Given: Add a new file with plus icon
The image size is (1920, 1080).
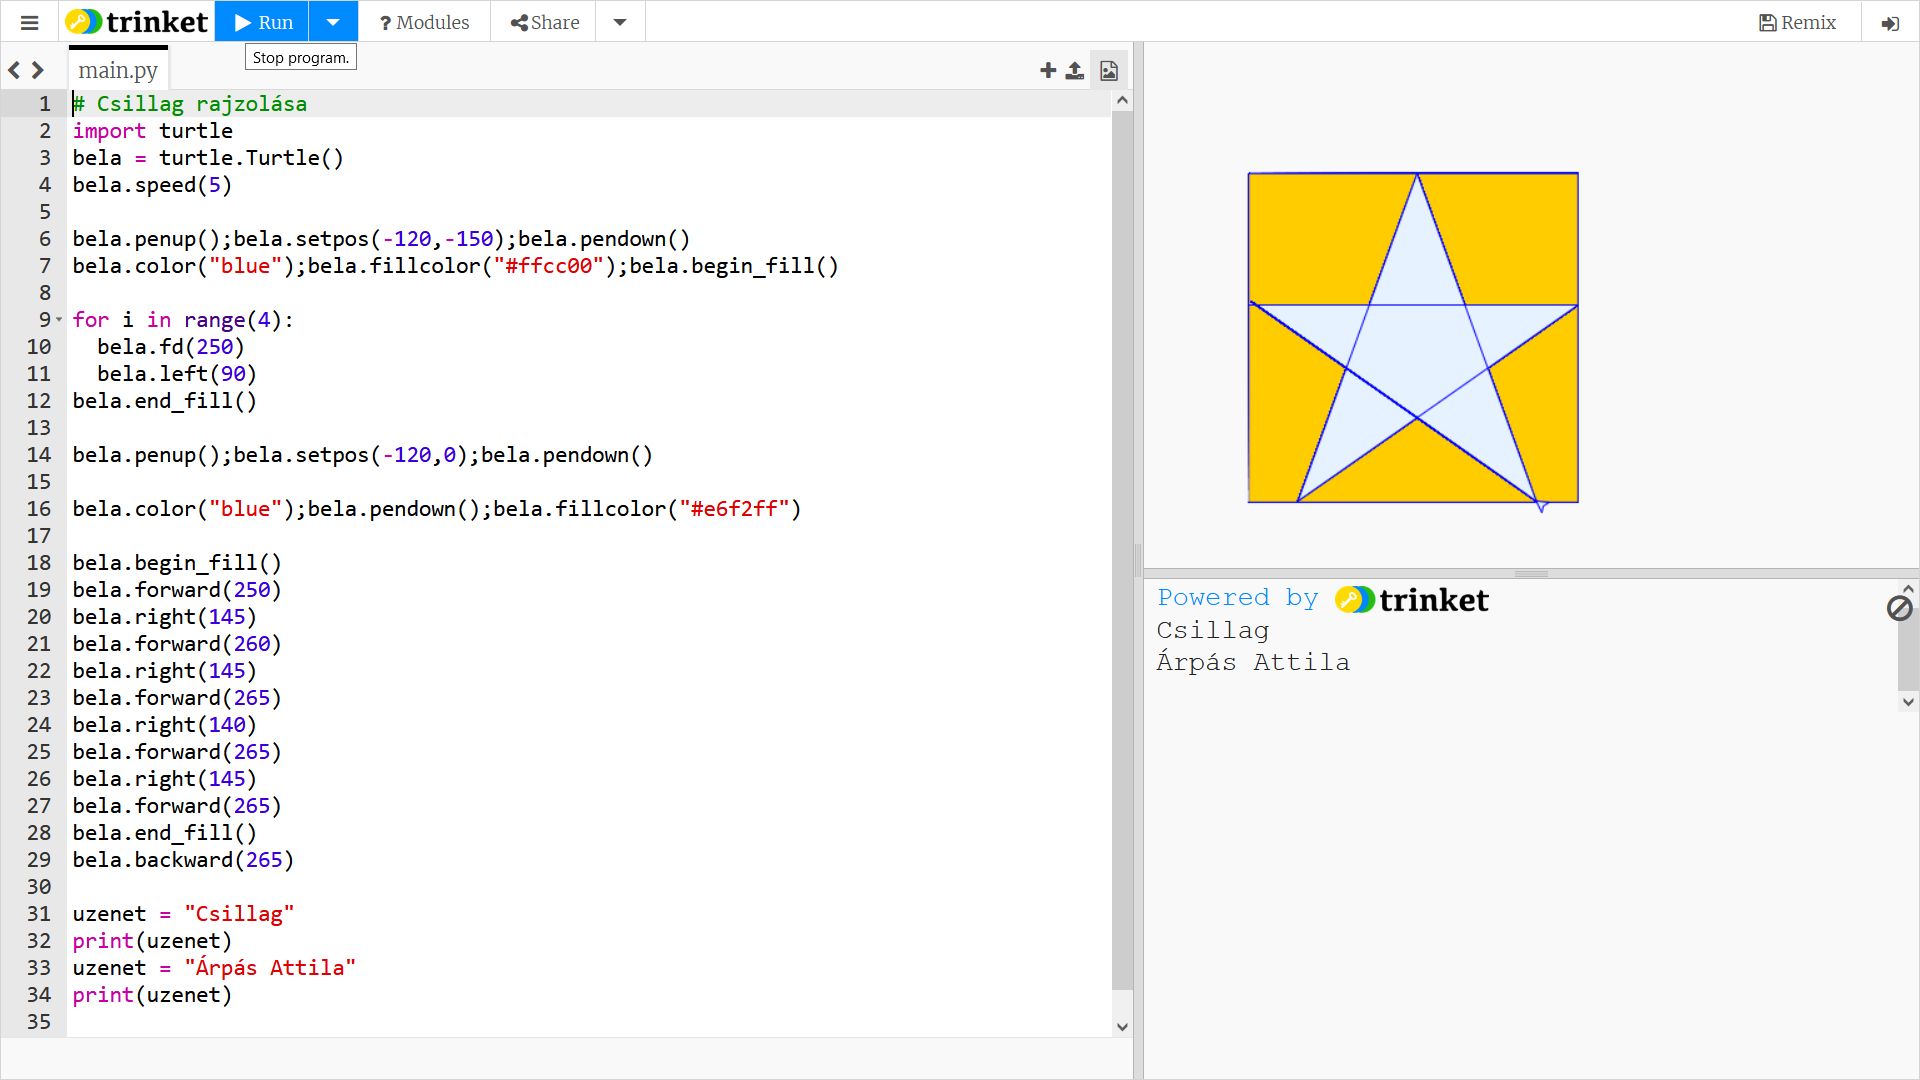Looking at the screenshot, I should point(1048,70).
